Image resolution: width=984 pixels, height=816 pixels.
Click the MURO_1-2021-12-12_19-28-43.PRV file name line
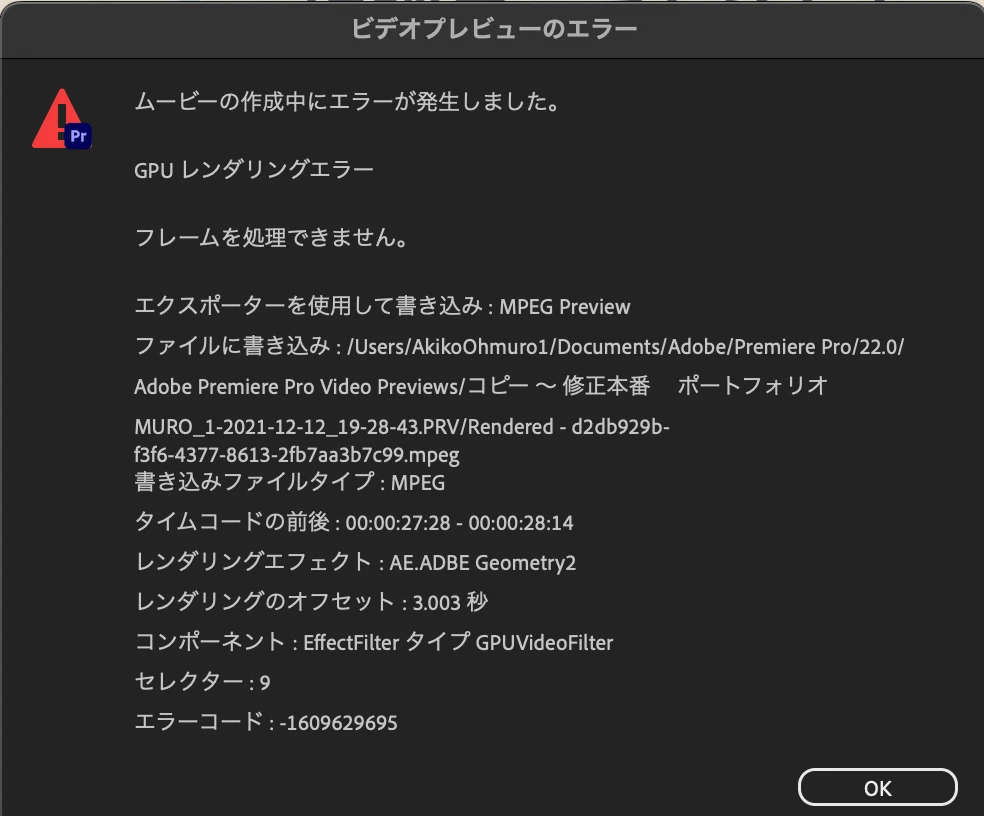coord(402,427)
